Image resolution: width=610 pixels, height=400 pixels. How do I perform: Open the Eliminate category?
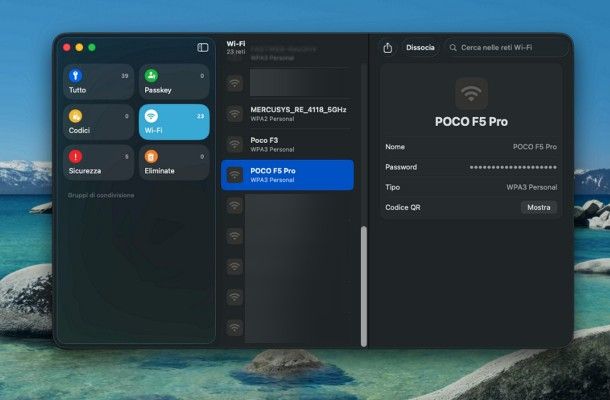point(174,163)
